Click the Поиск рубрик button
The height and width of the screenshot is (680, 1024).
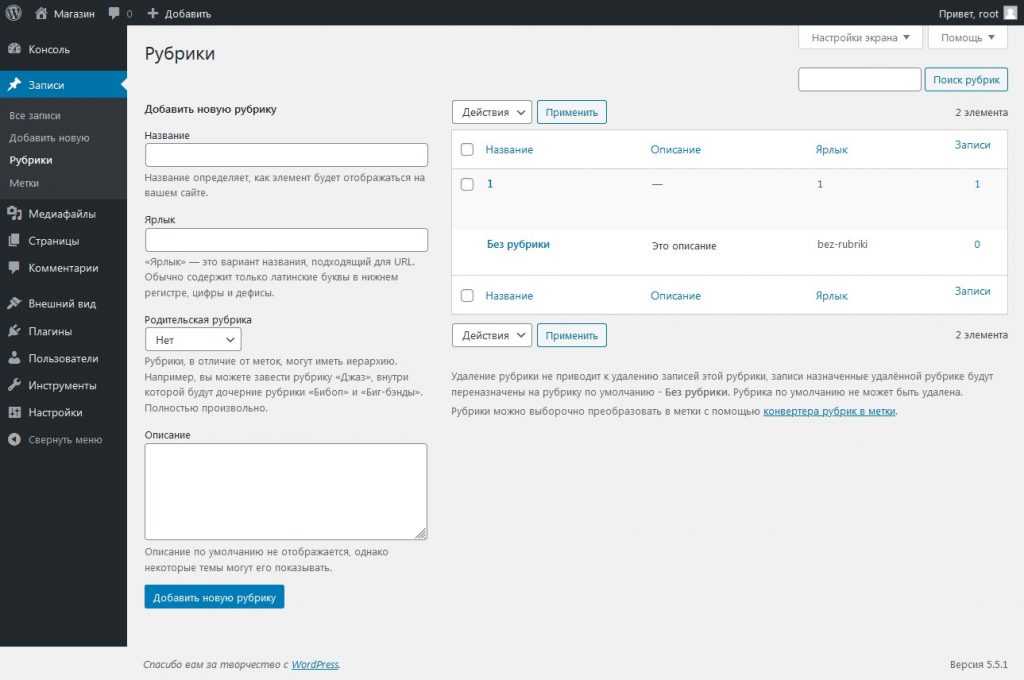pyautogui.click(x=967, y=80)
